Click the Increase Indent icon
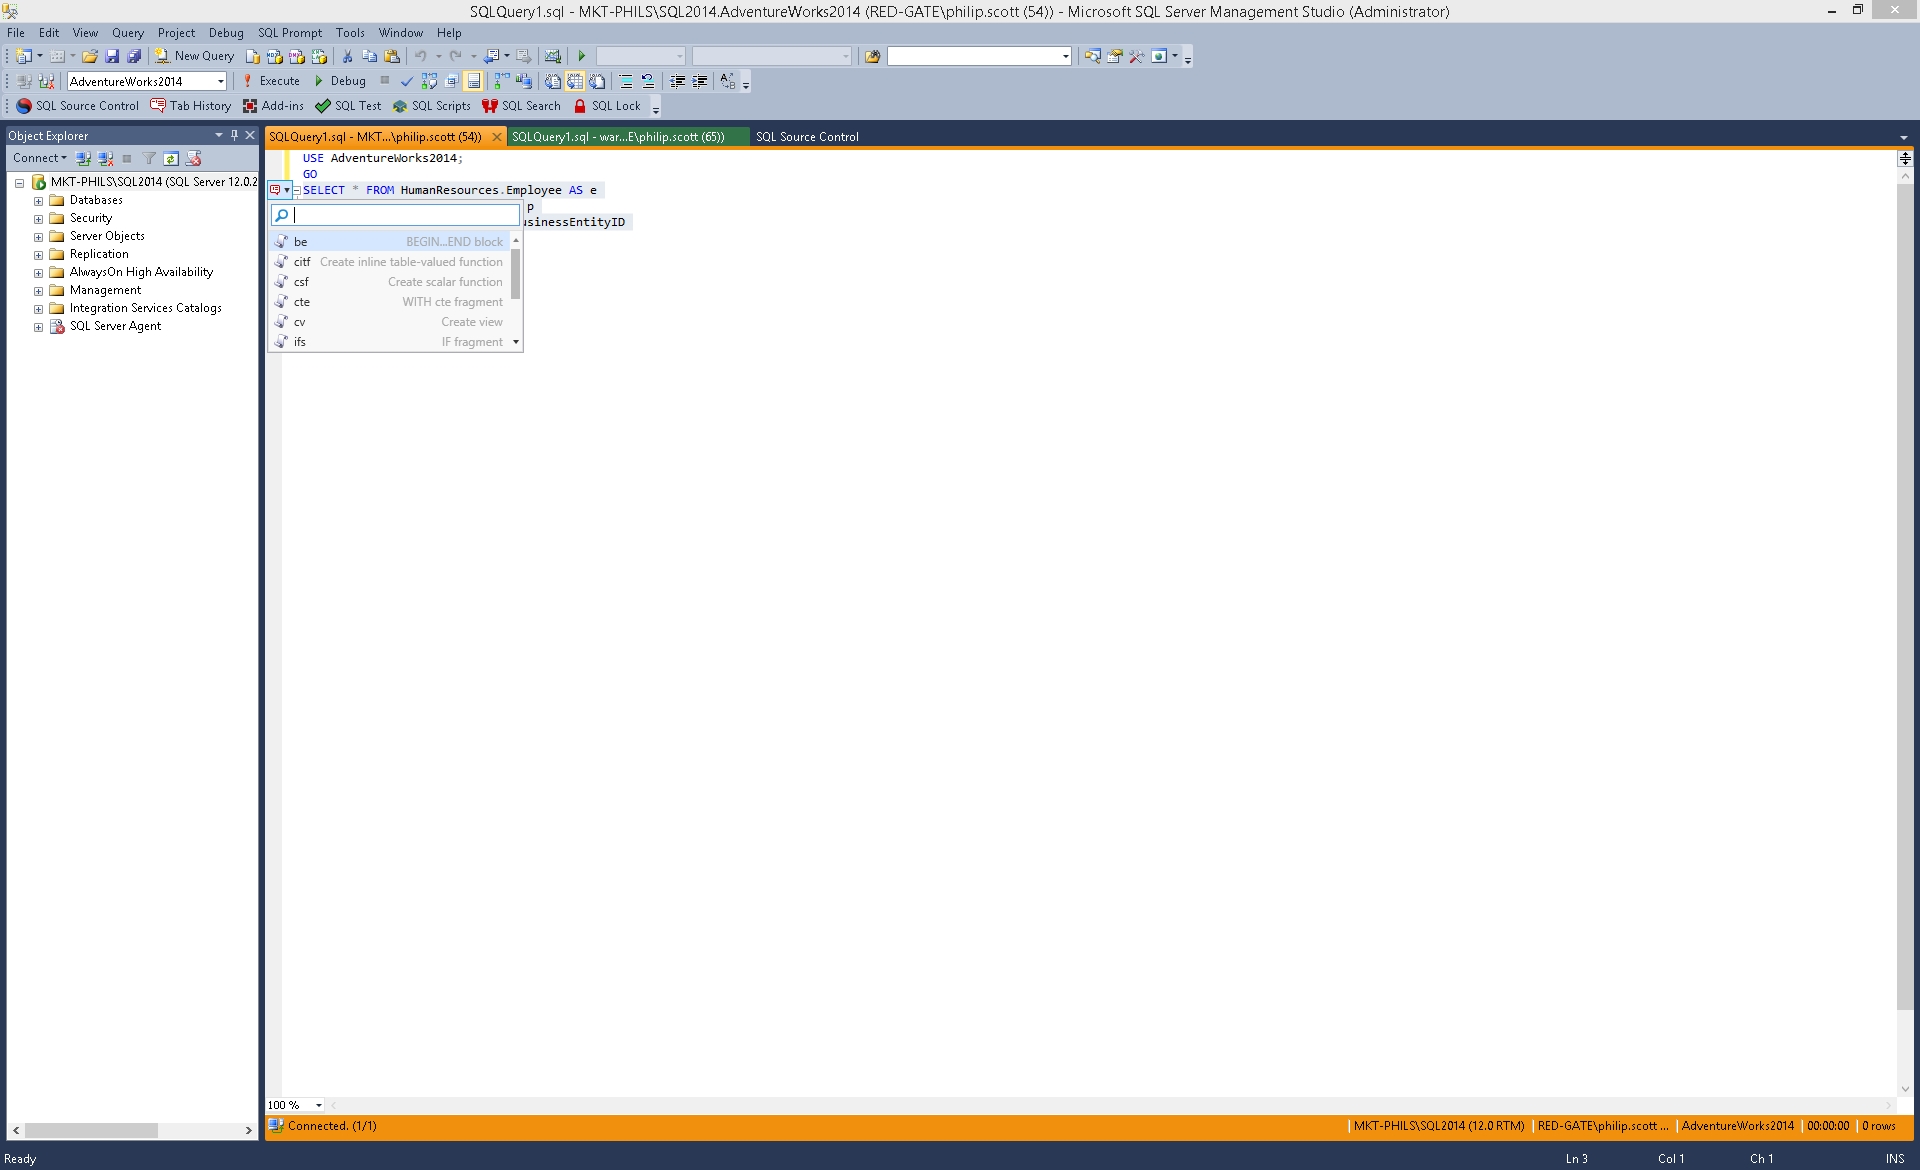 coord(699,81)
